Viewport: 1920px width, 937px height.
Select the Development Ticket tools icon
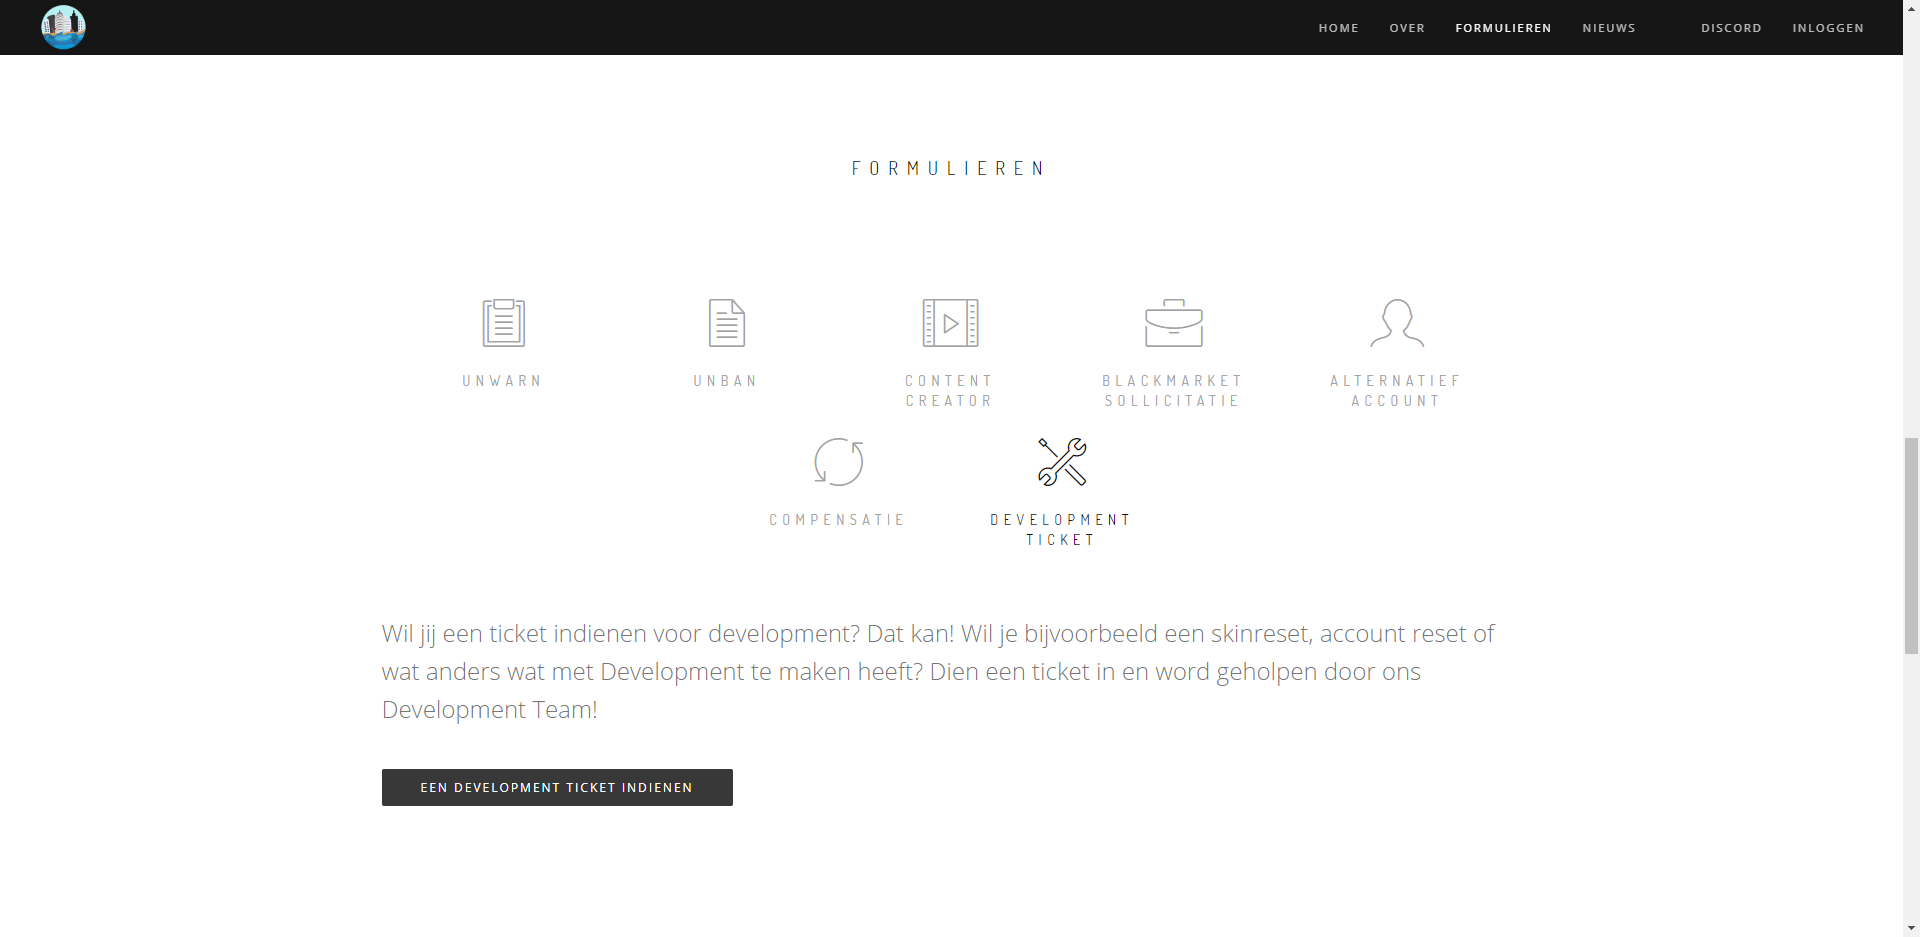pyautogui.click(x=1061, y=462)
